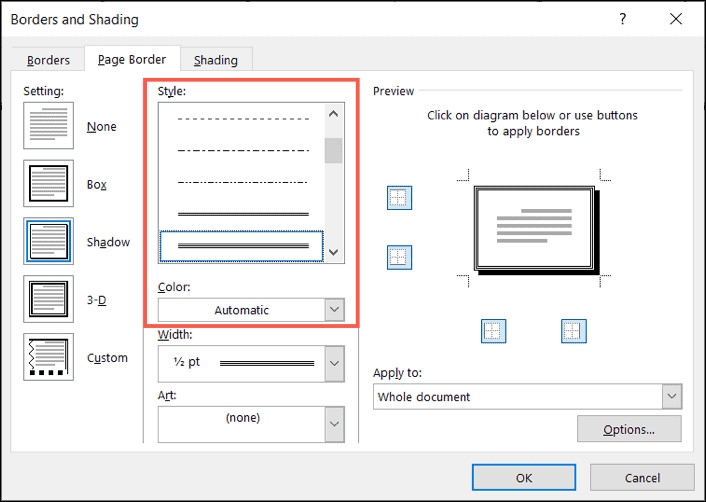This screenshot has height=502, width=706.
Task: Choose the Custom border setting icon
Action: pos(48,357)
